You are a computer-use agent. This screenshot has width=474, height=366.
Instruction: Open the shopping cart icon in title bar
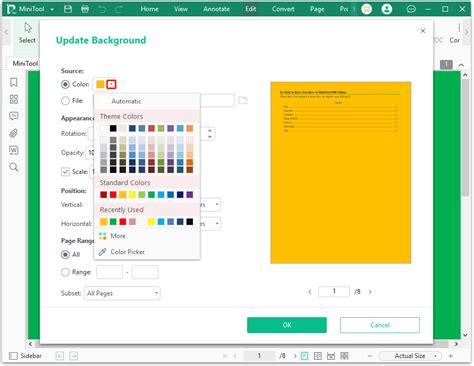click(x=367, y=9)
